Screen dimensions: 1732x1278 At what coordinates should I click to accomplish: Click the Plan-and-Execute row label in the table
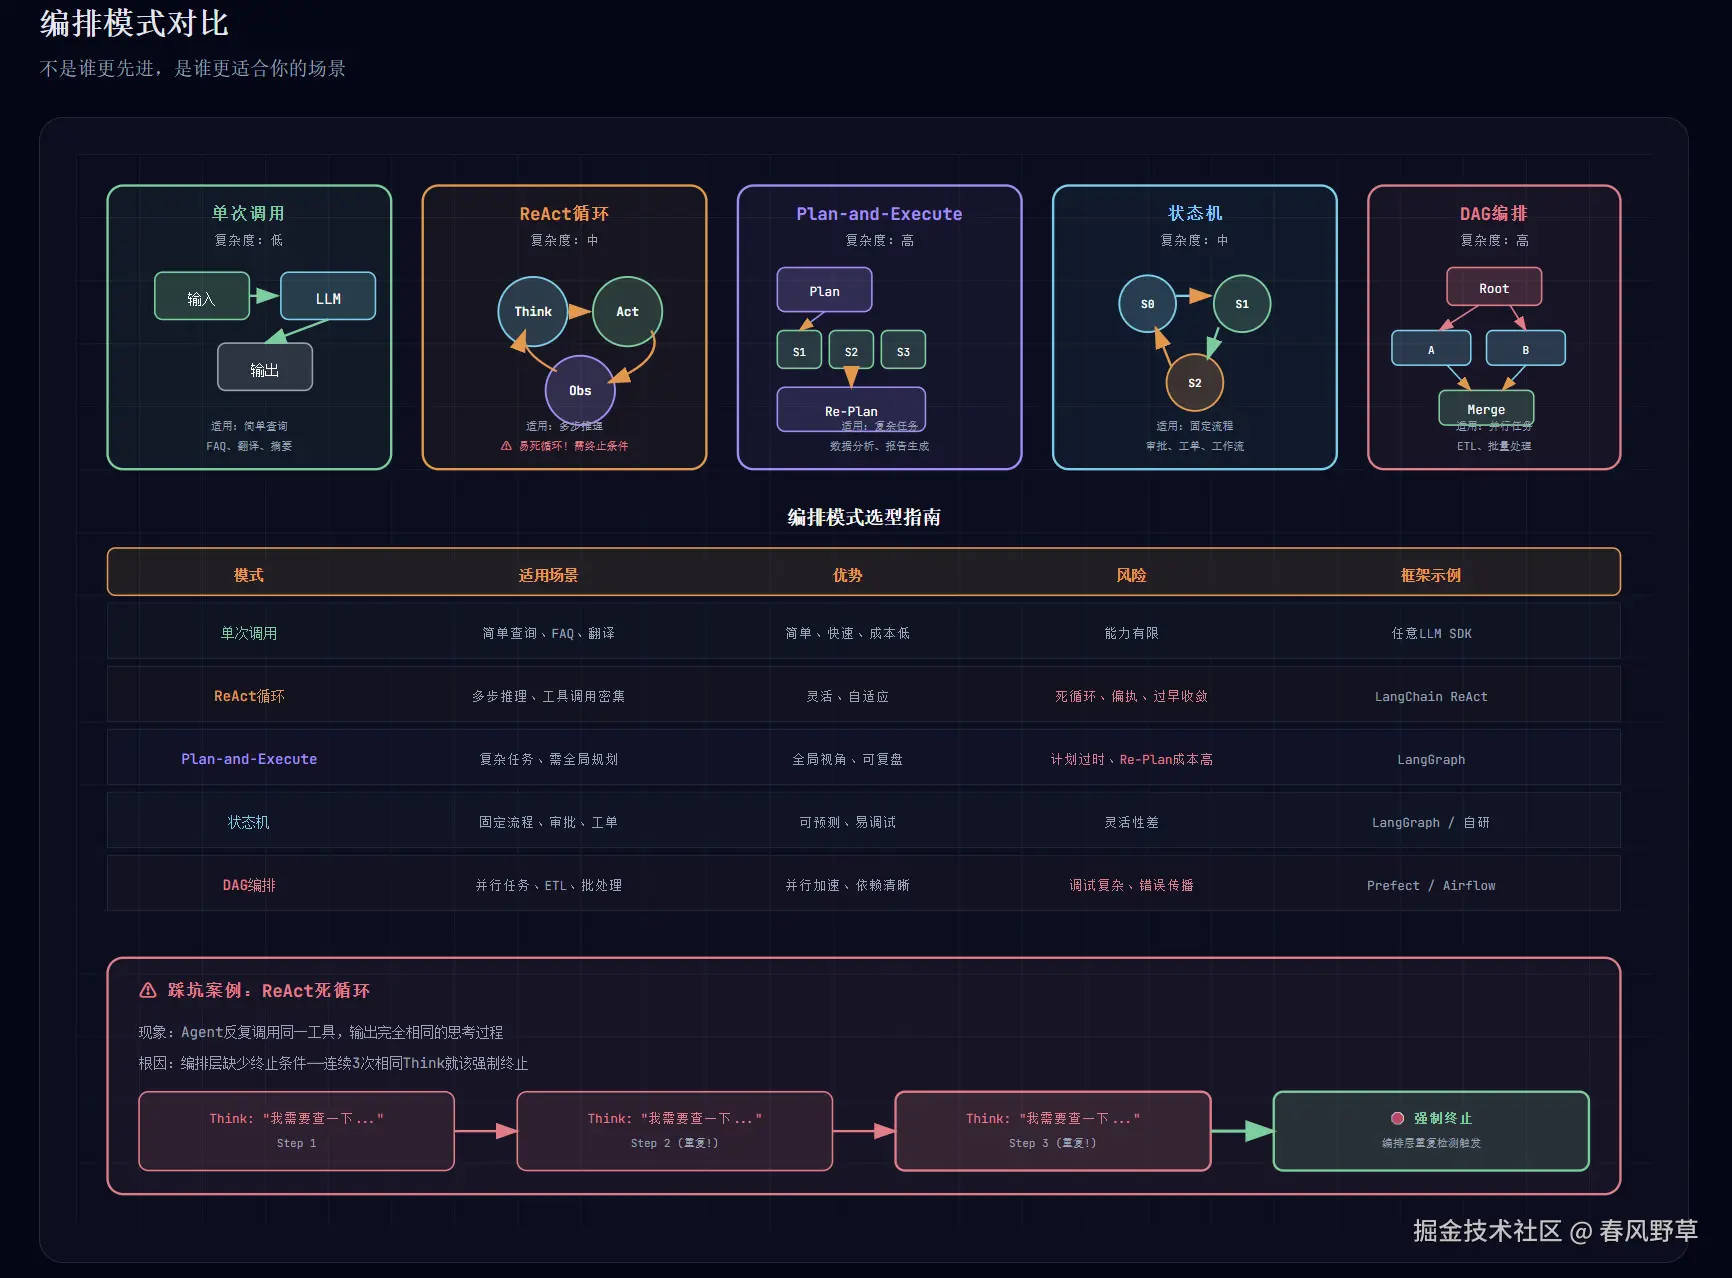[249, 759]
